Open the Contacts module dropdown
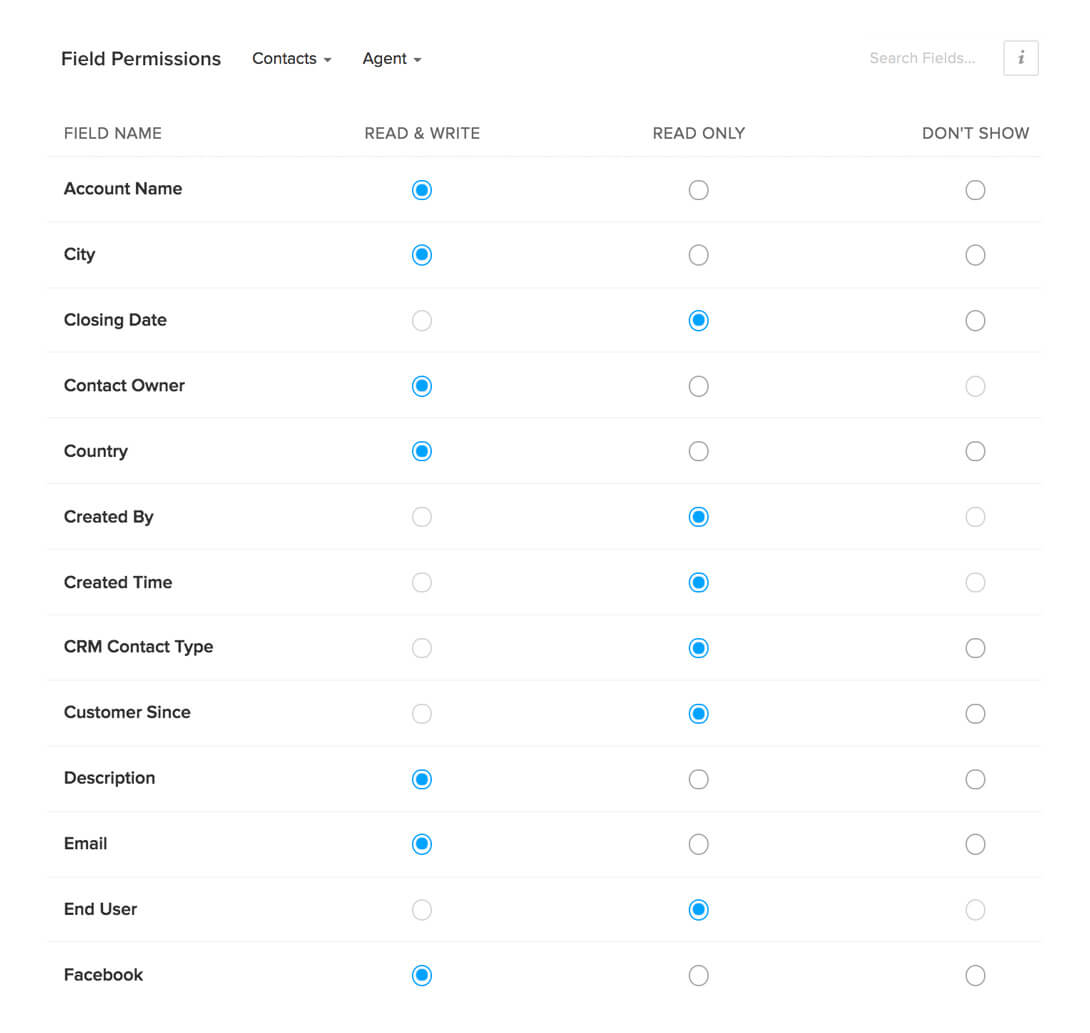Screen dimensions: 1090x1033 [x=291, y=59]
